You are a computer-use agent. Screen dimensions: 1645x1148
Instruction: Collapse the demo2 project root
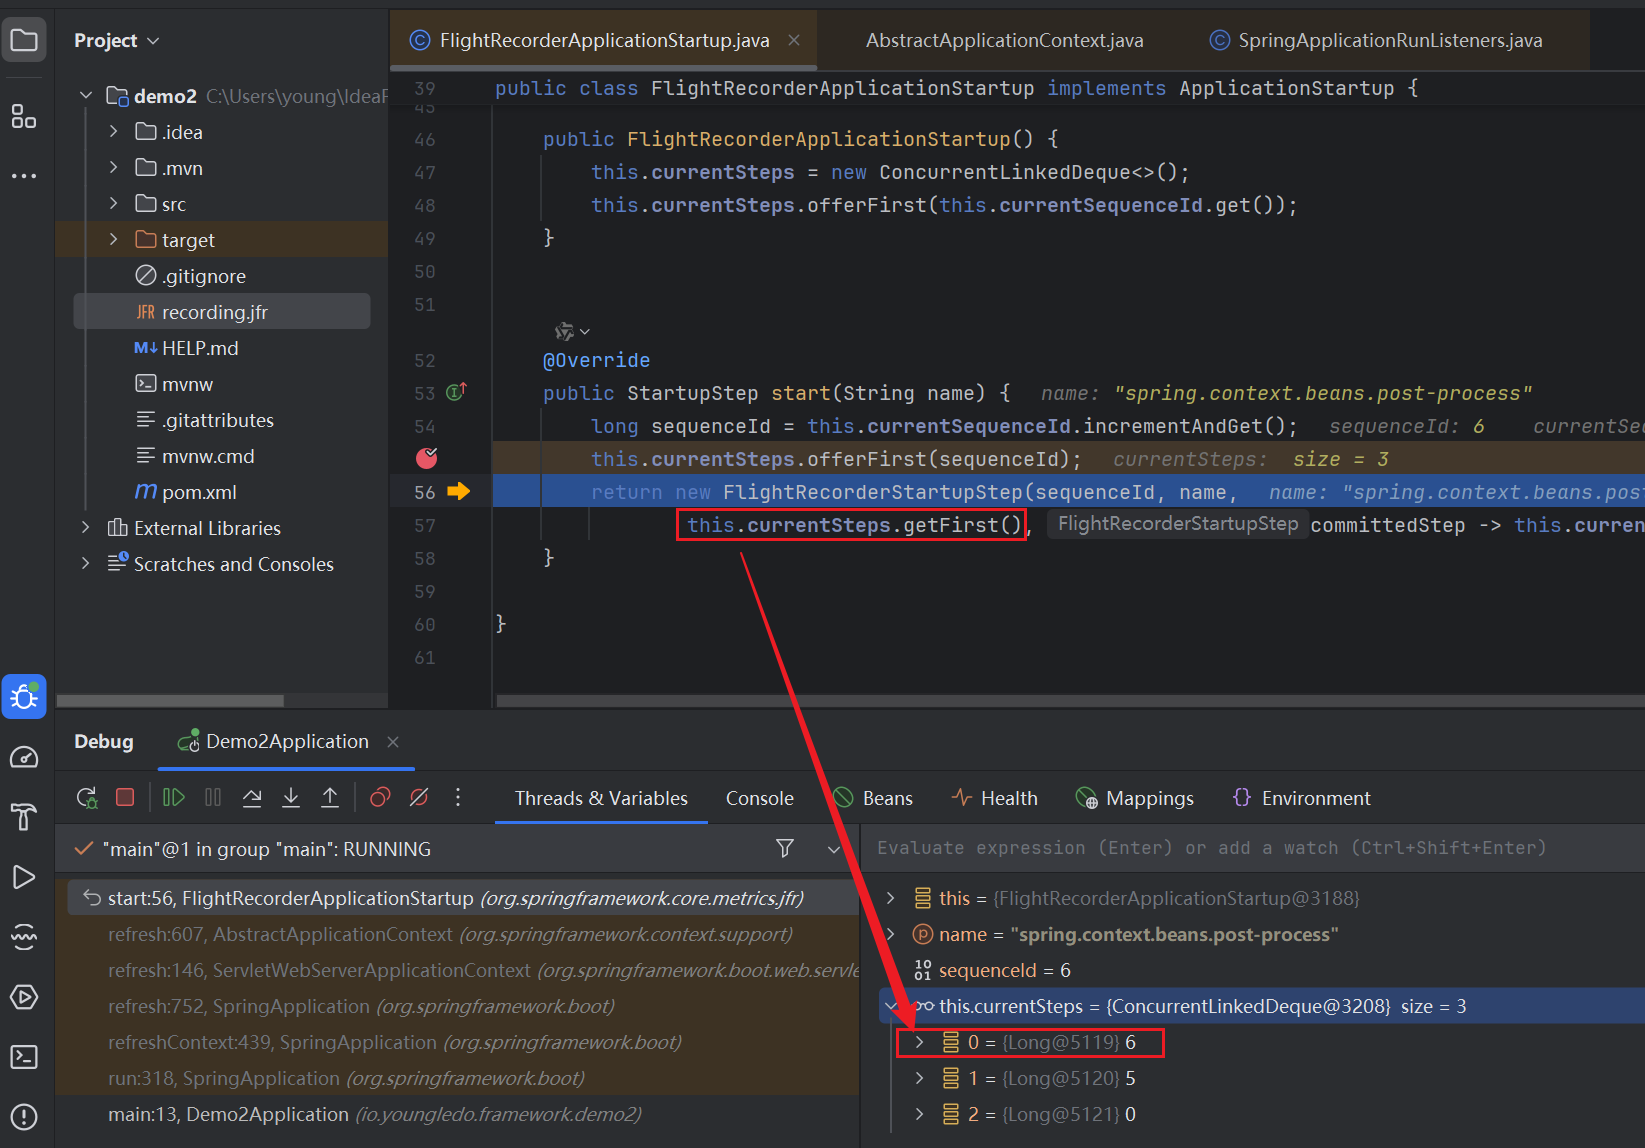(86, 95)
